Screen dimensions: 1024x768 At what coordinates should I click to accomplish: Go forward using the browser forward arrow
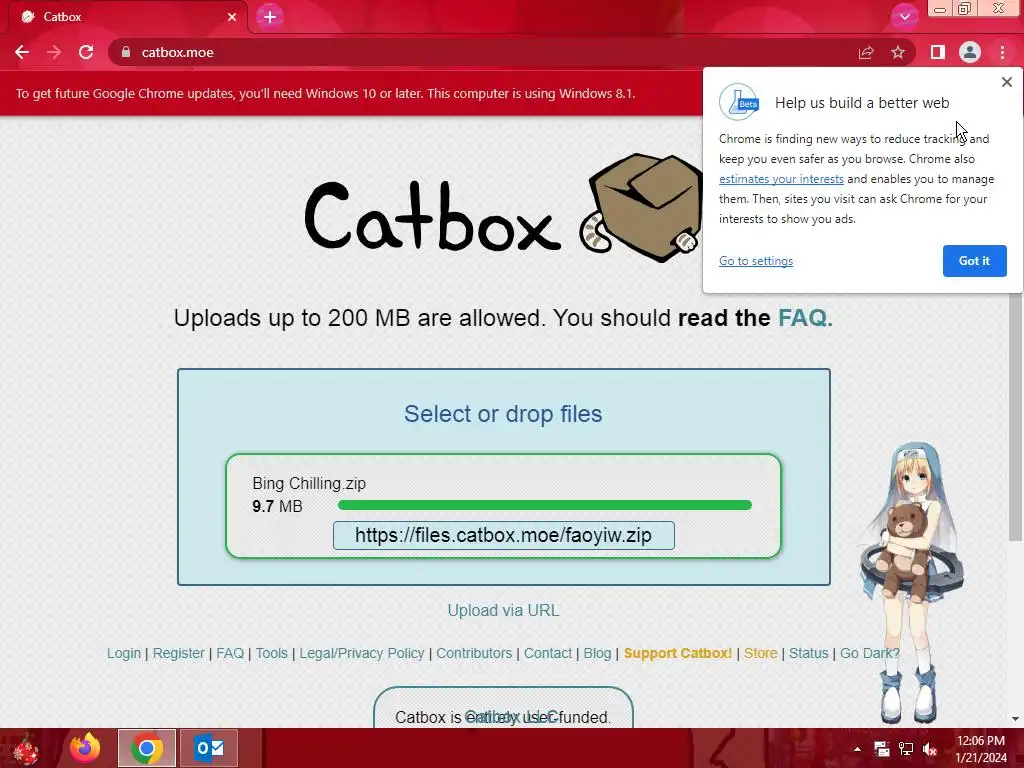(54, 52)
